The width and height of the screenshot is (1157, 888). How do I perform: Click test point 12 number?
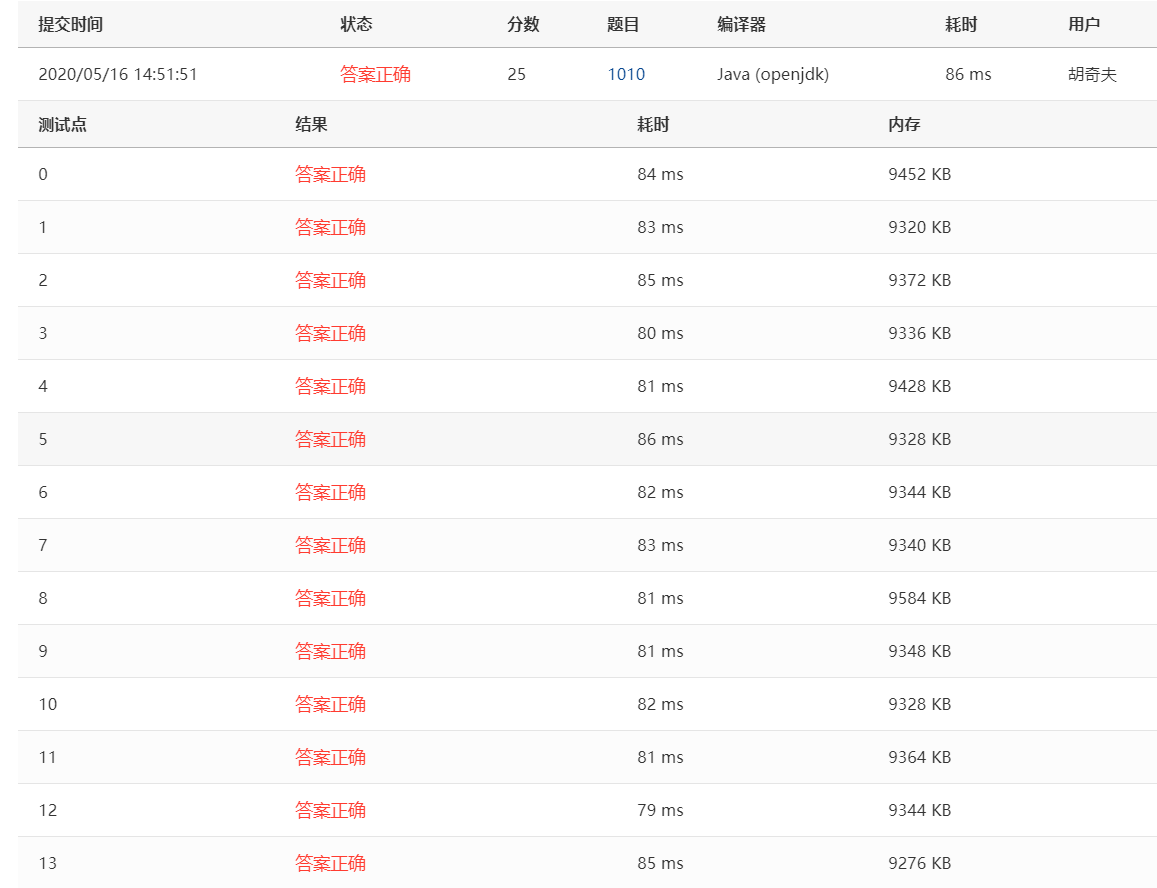(47, 810)
